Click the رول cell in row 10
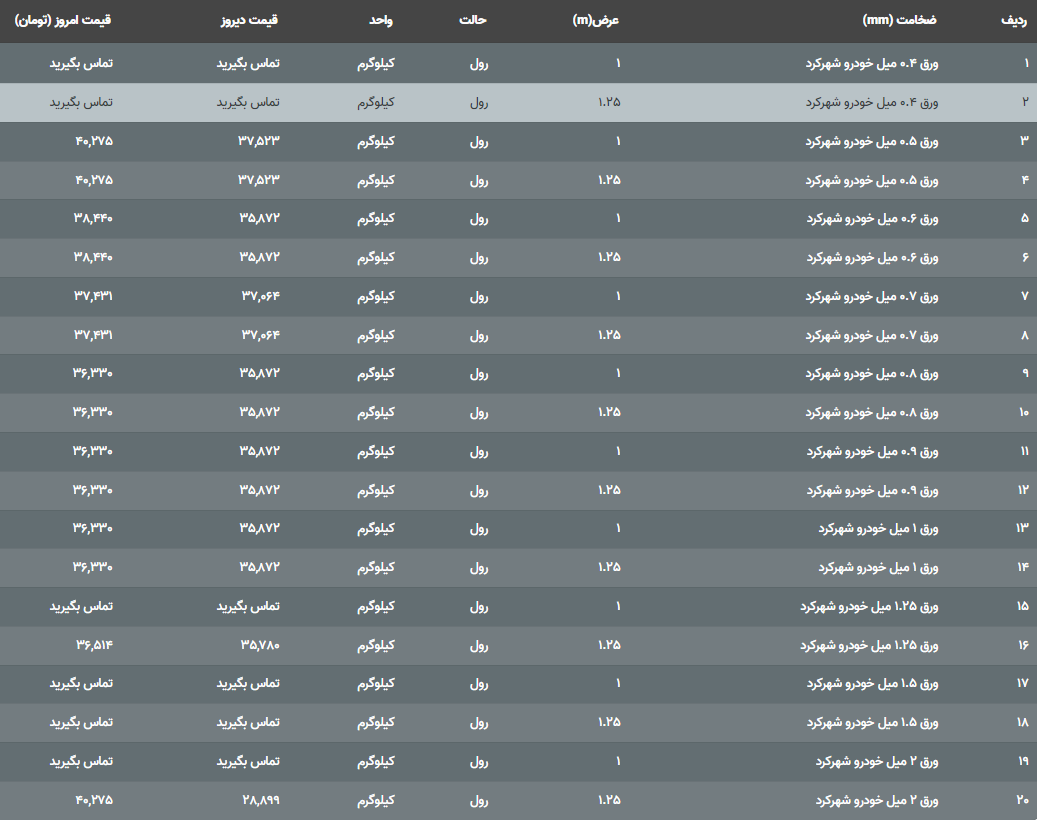The height and width of the screenshot is (820, 1037). tap(479, 412)
